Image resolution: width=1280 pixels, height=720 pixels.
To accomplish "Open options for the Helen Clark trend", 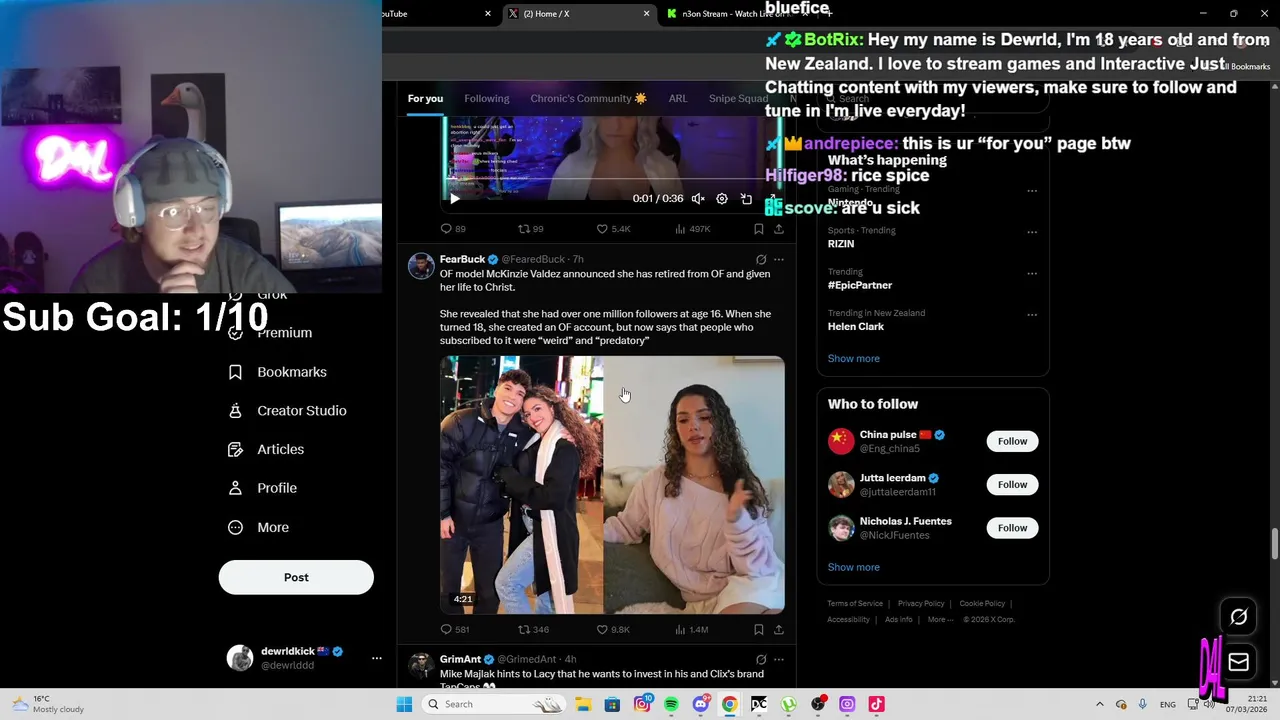I will click(x=1032, y=314).
